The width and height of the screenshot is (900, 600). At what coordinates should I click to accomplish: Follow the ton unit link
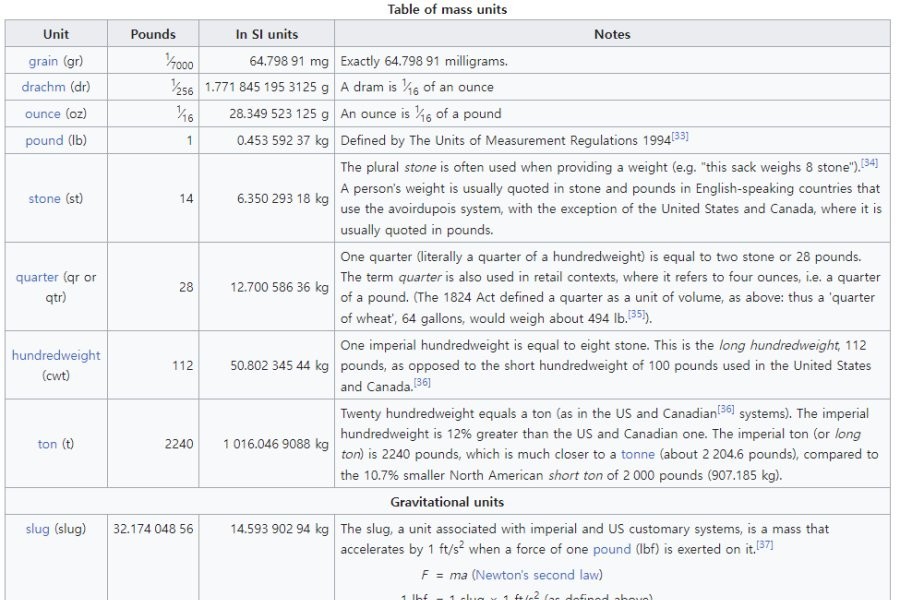47,444
